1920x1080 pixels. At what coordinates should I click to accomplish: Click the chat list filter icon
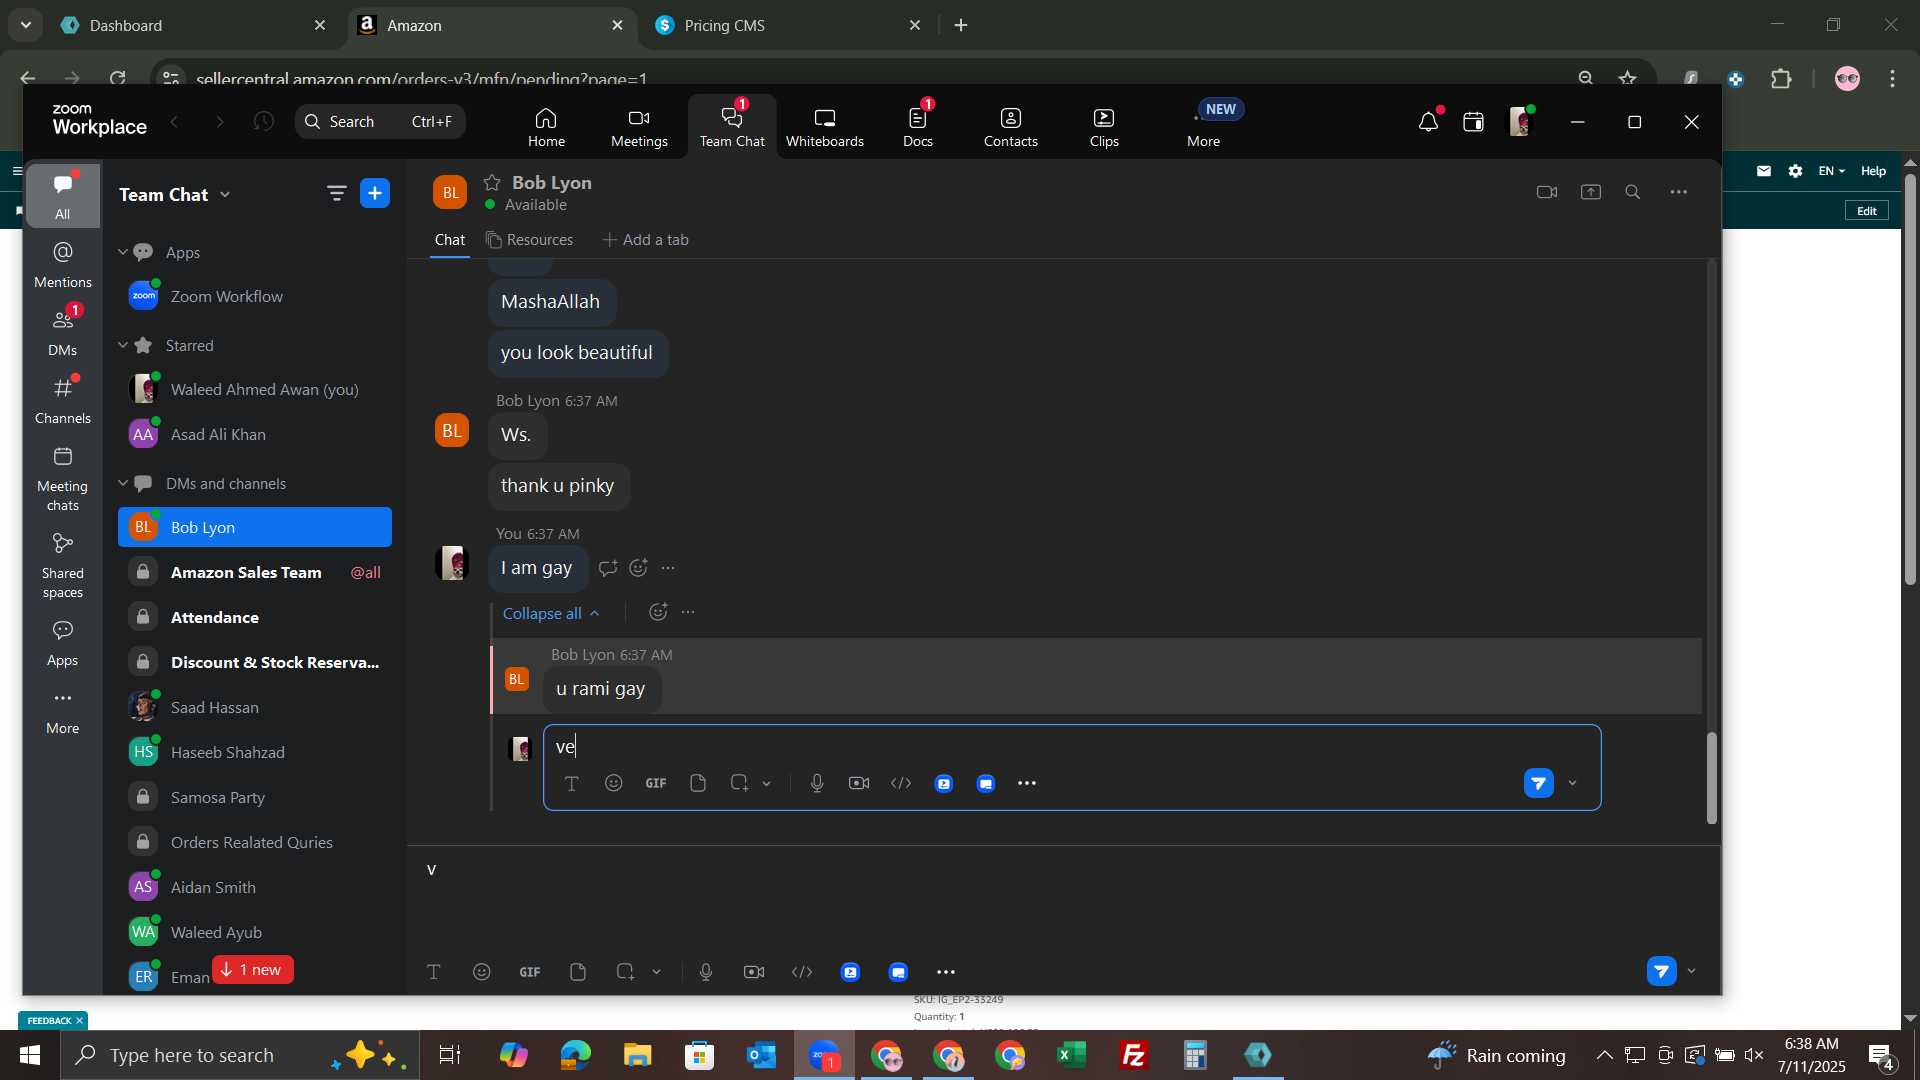pyautogui.click(x=336, y=193)
